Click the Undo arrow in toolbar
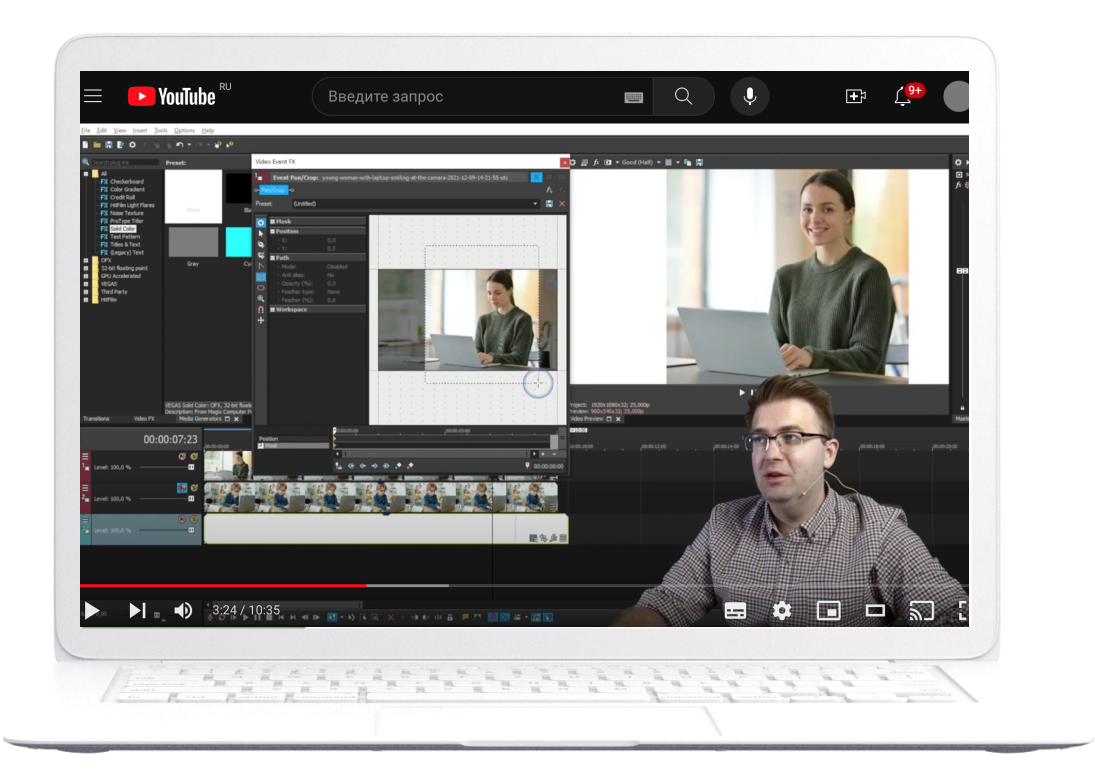 click(x=179, y=145)
